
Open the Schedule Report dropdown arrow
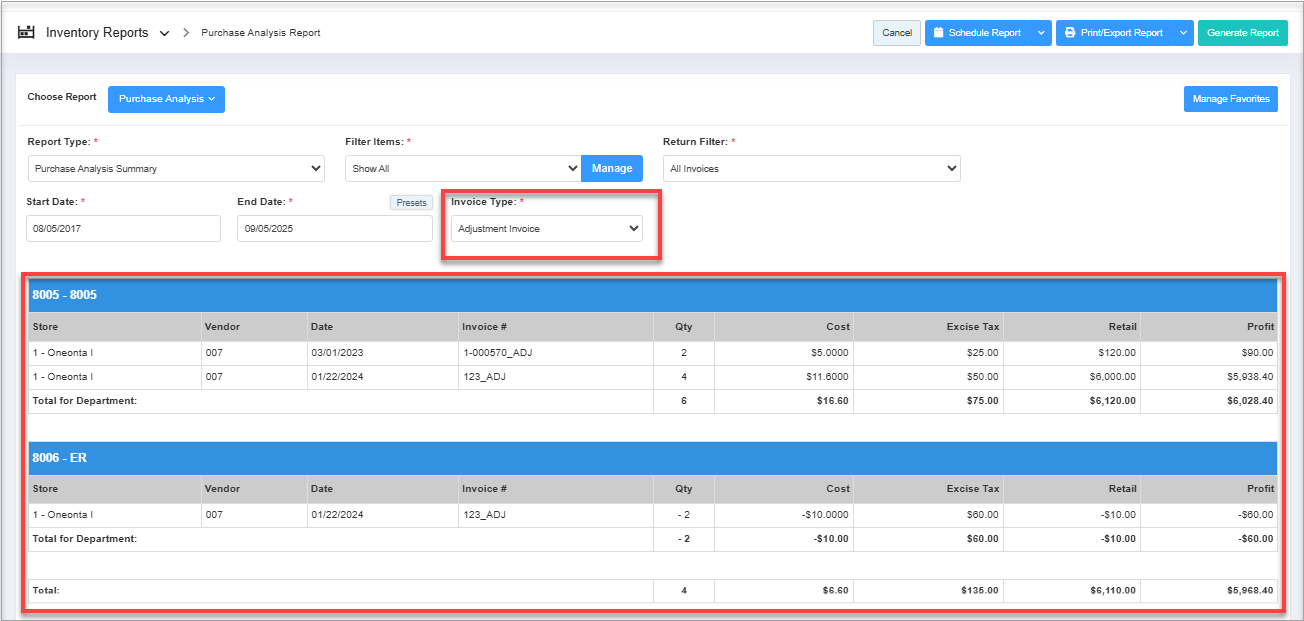[1041, 33]
